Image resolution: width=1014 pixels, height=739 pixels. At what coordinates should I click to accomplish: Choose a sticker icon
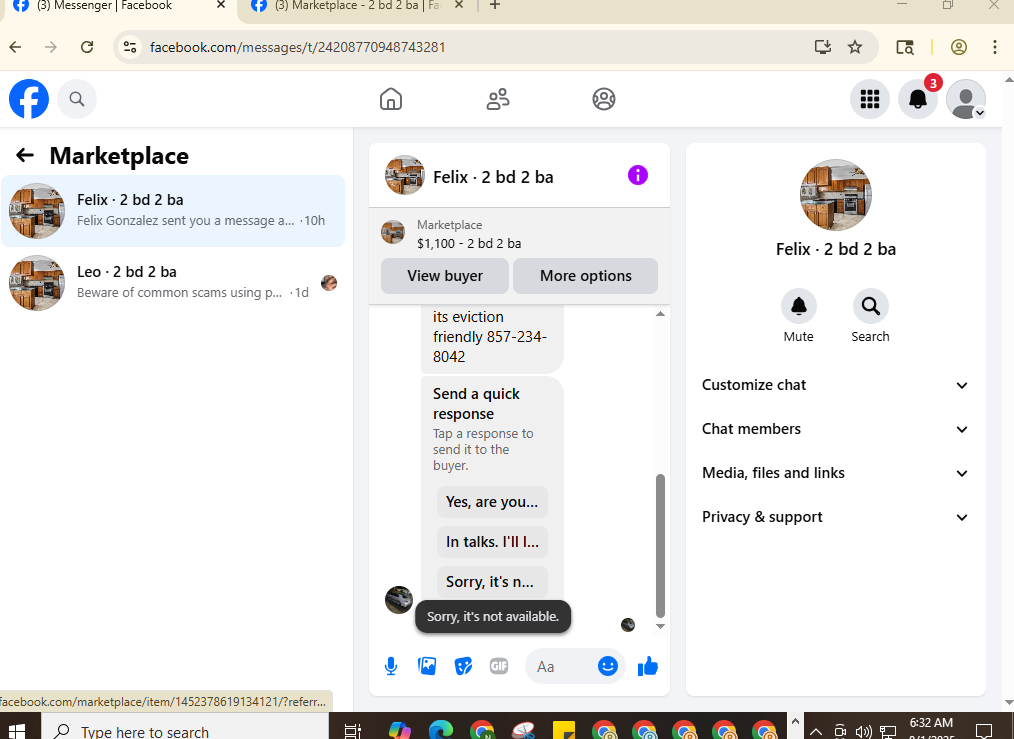tap(463, 666)
